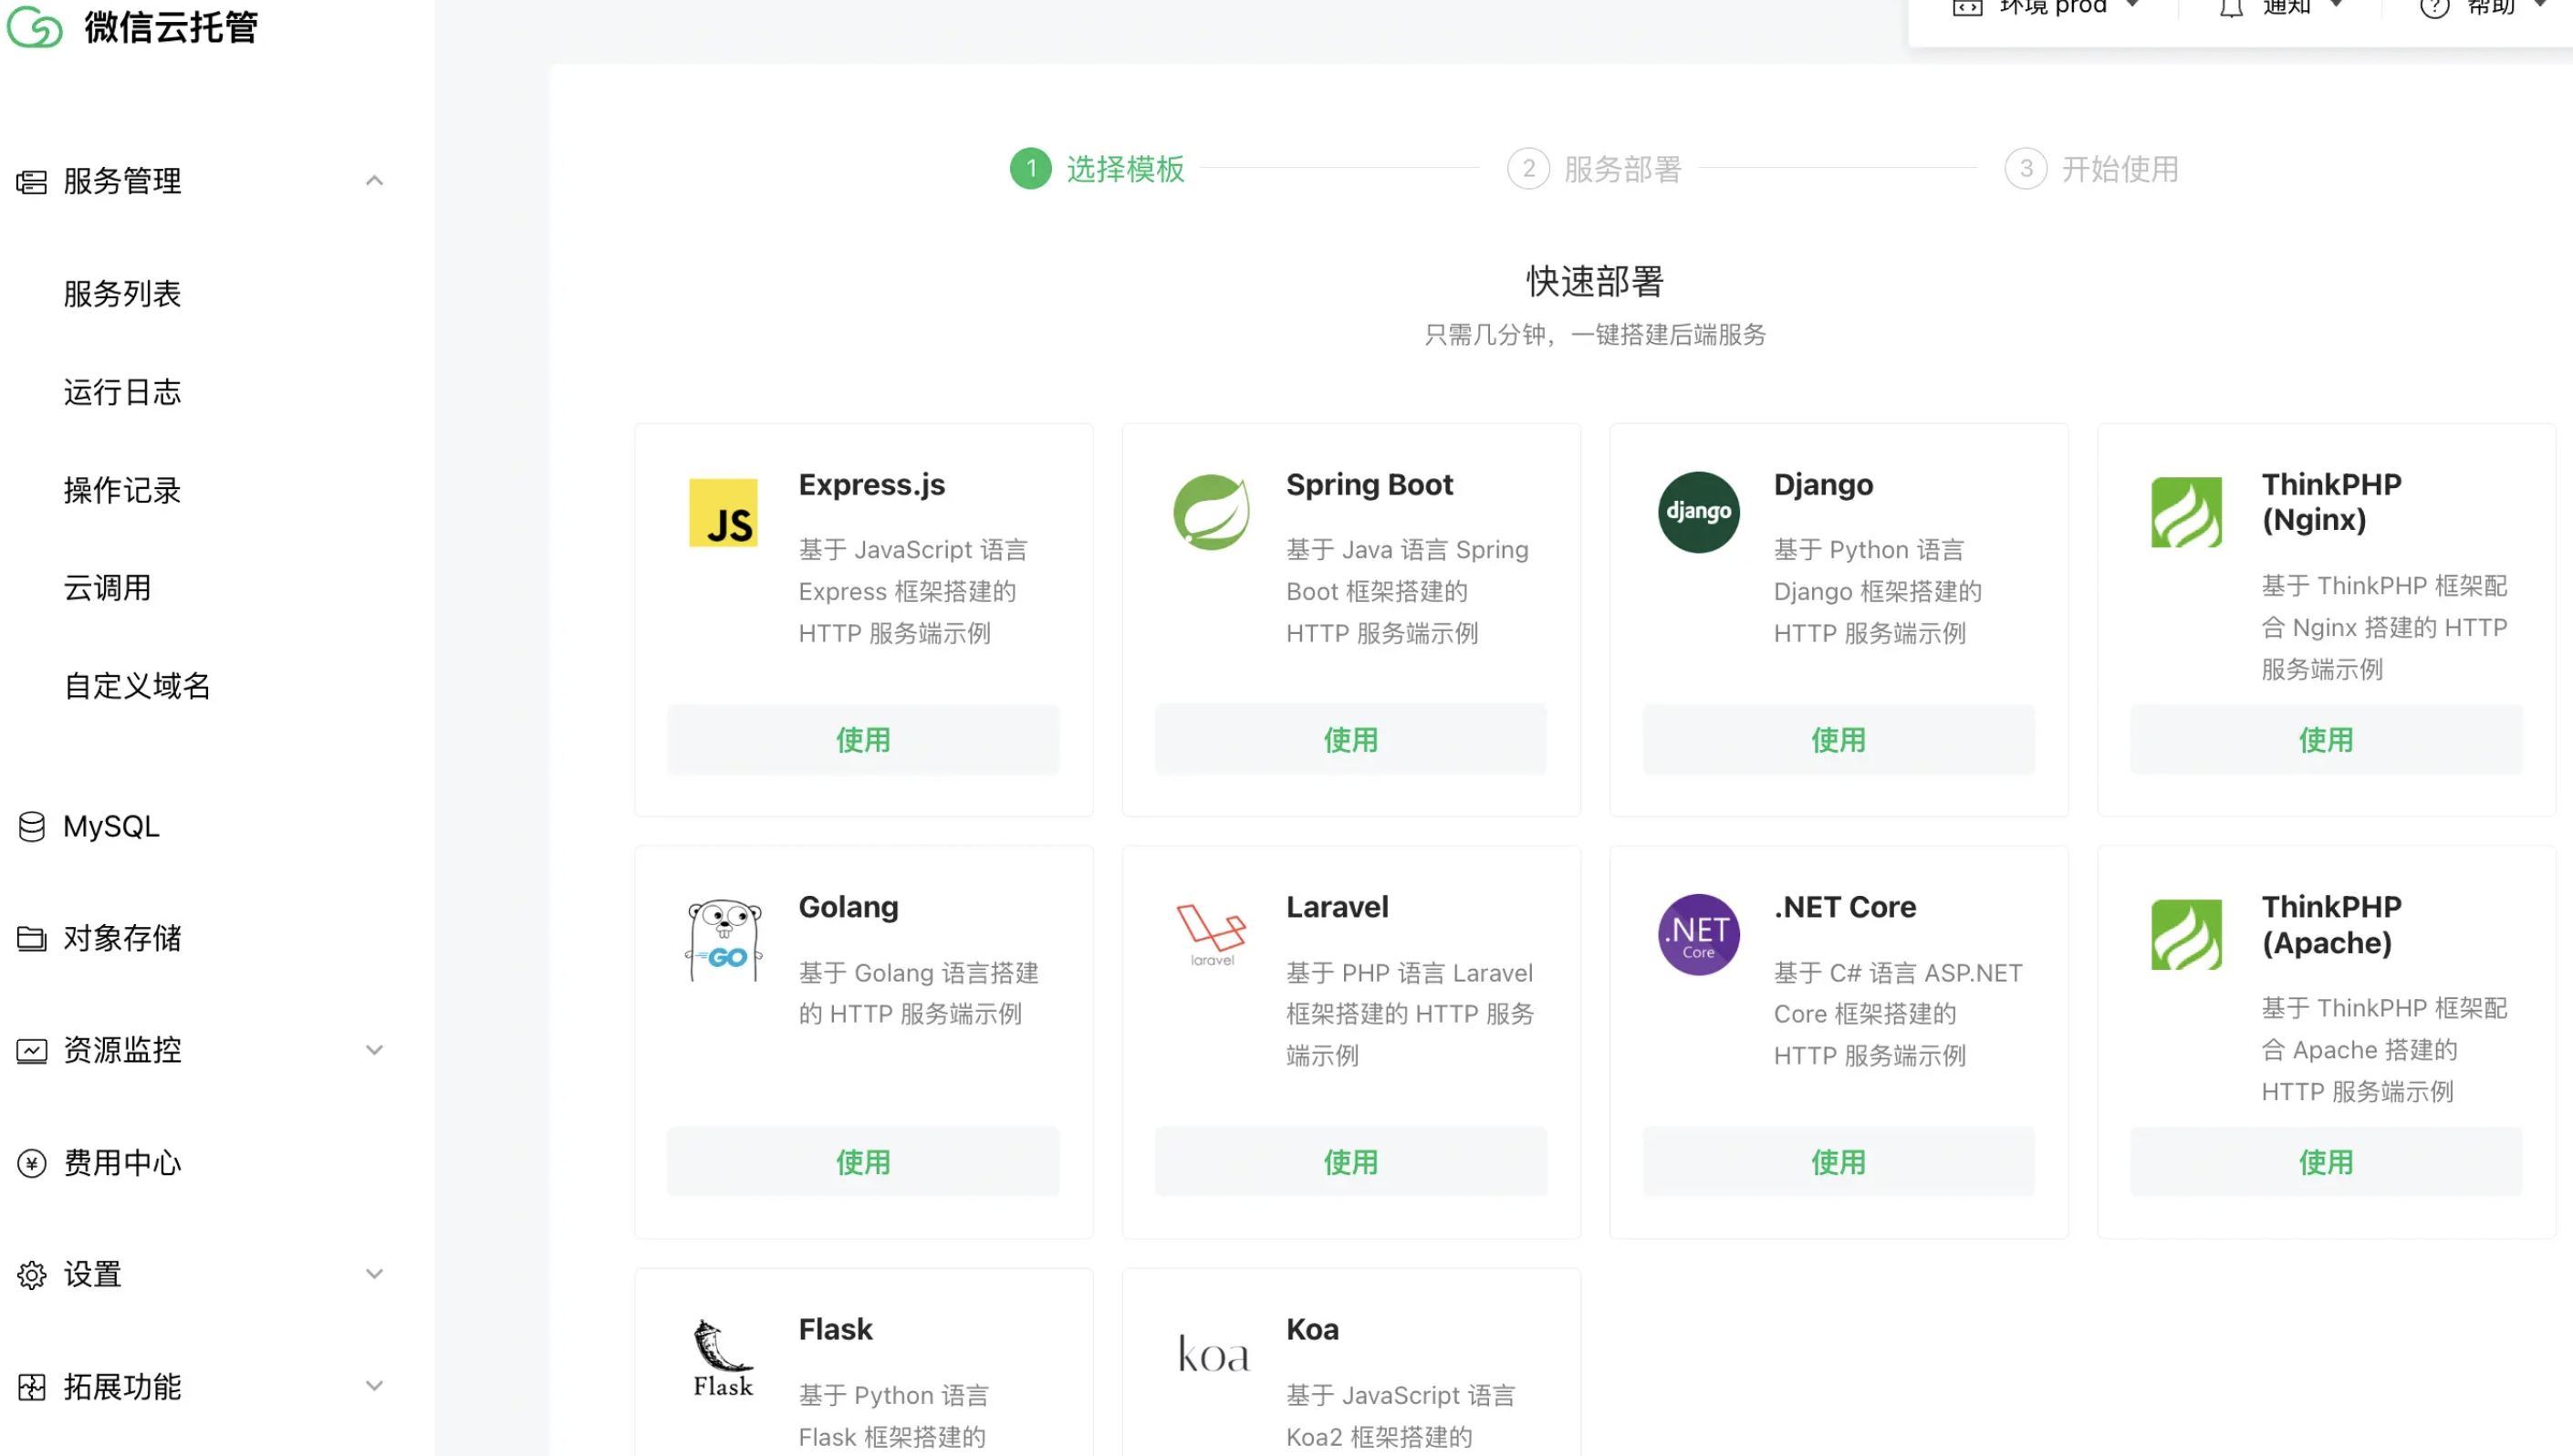The image size is (2573, 1456).
Task: Use the Spring Boot template
Action: (x=1351, y=740)
